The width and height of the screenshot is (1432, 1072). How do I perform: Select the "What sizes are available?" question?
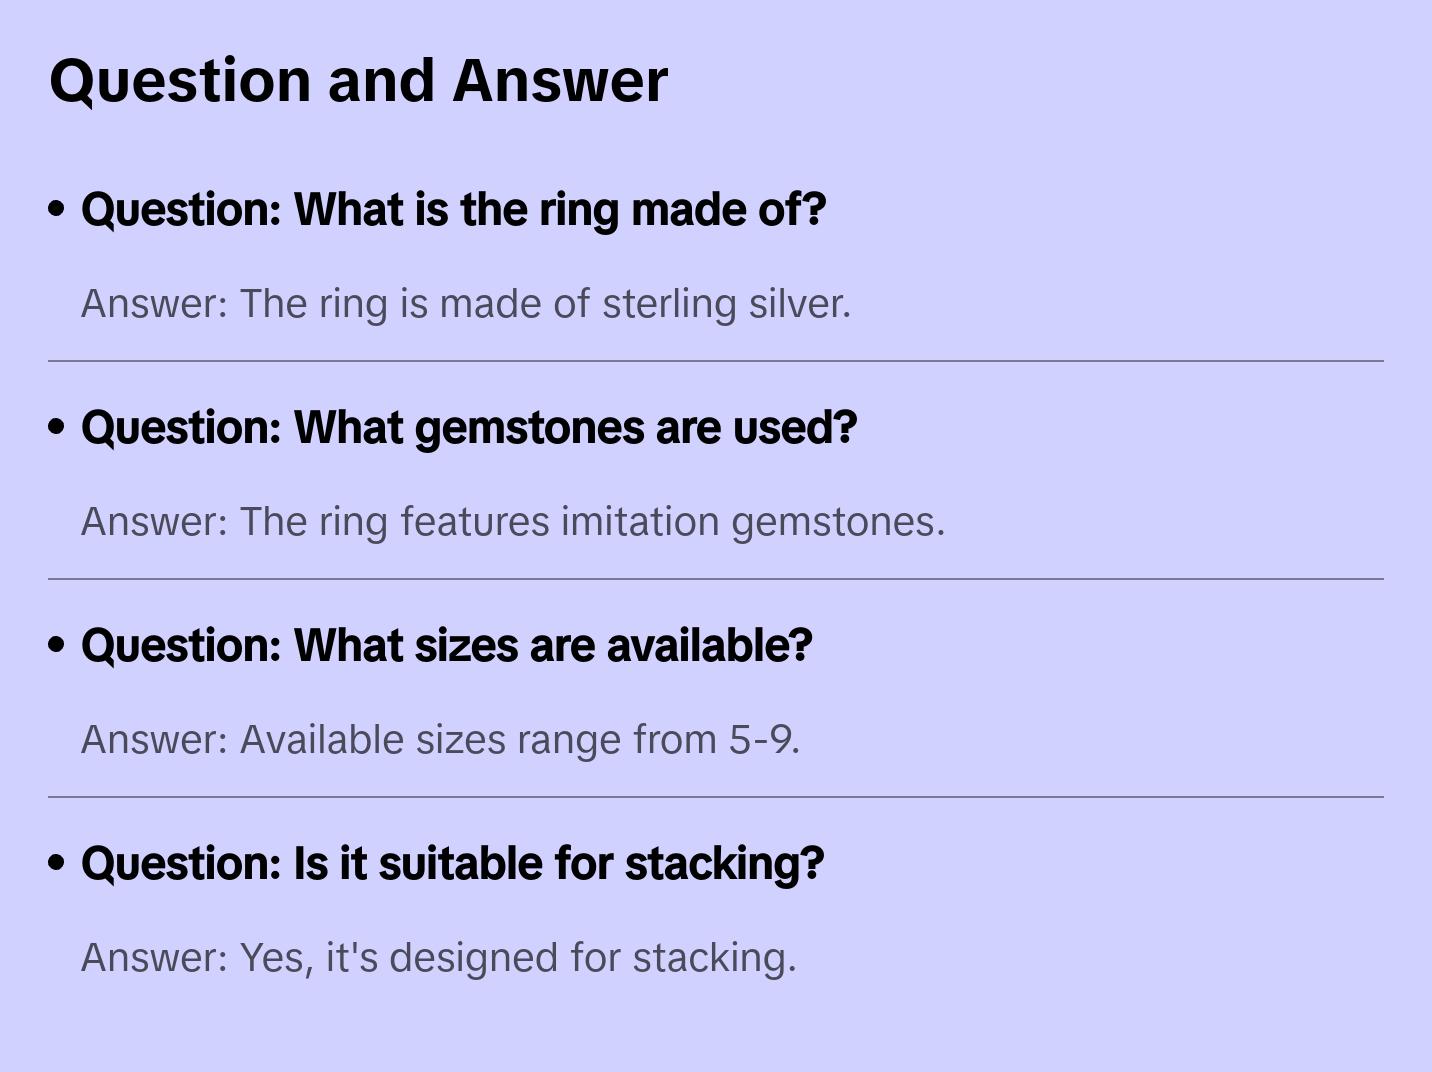(x=446, y=646)
